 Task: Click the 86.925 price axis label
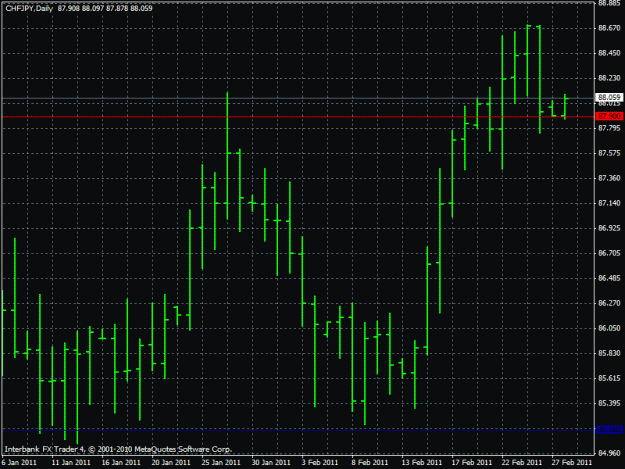pyautogui.click(x=609, y=228)
